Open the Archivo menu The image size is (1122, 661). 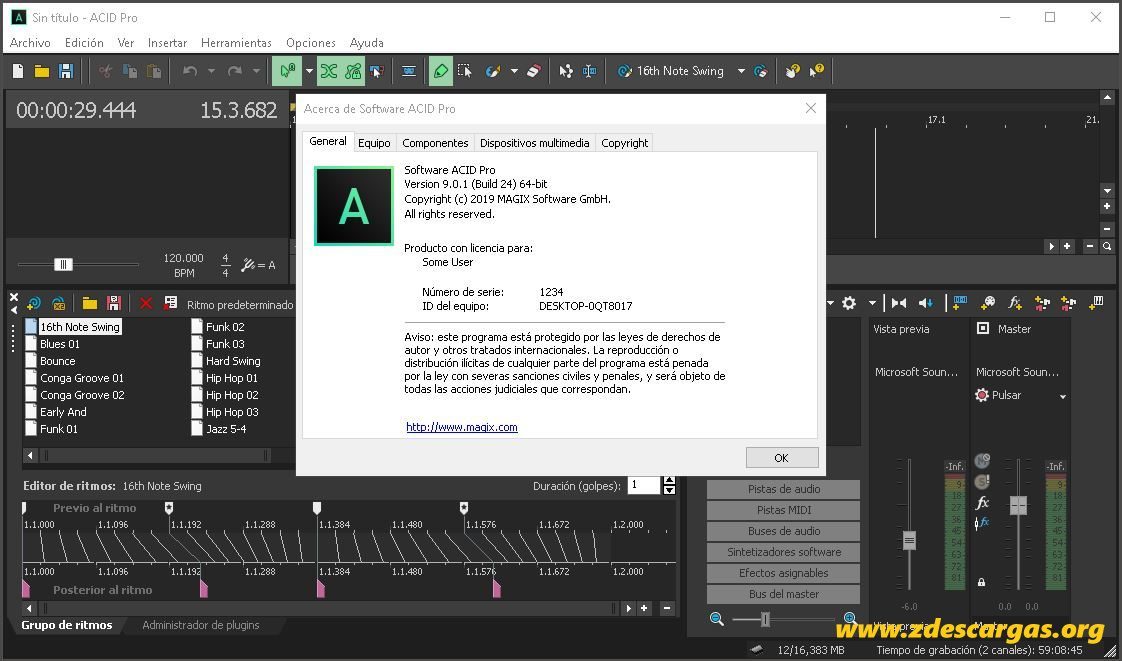[30, 42]
